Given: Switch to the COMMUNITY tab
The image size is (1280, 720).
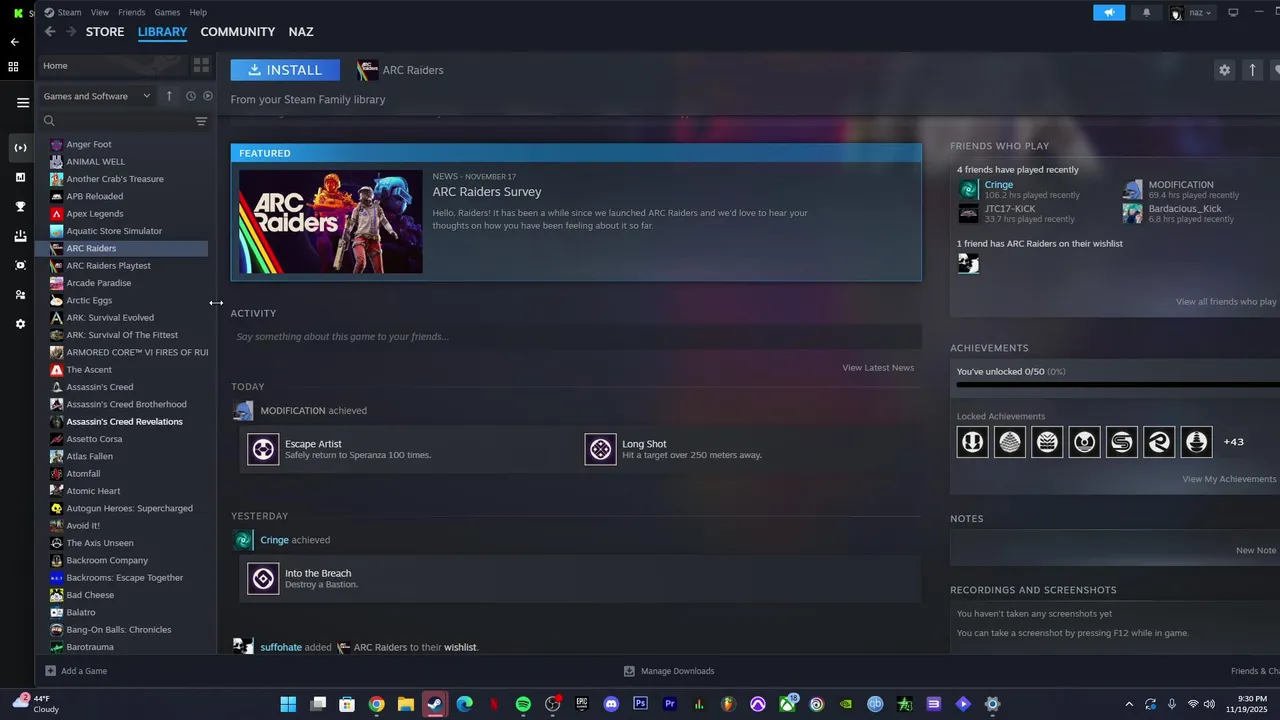Looking at the screenshot, I should (238, 32).
